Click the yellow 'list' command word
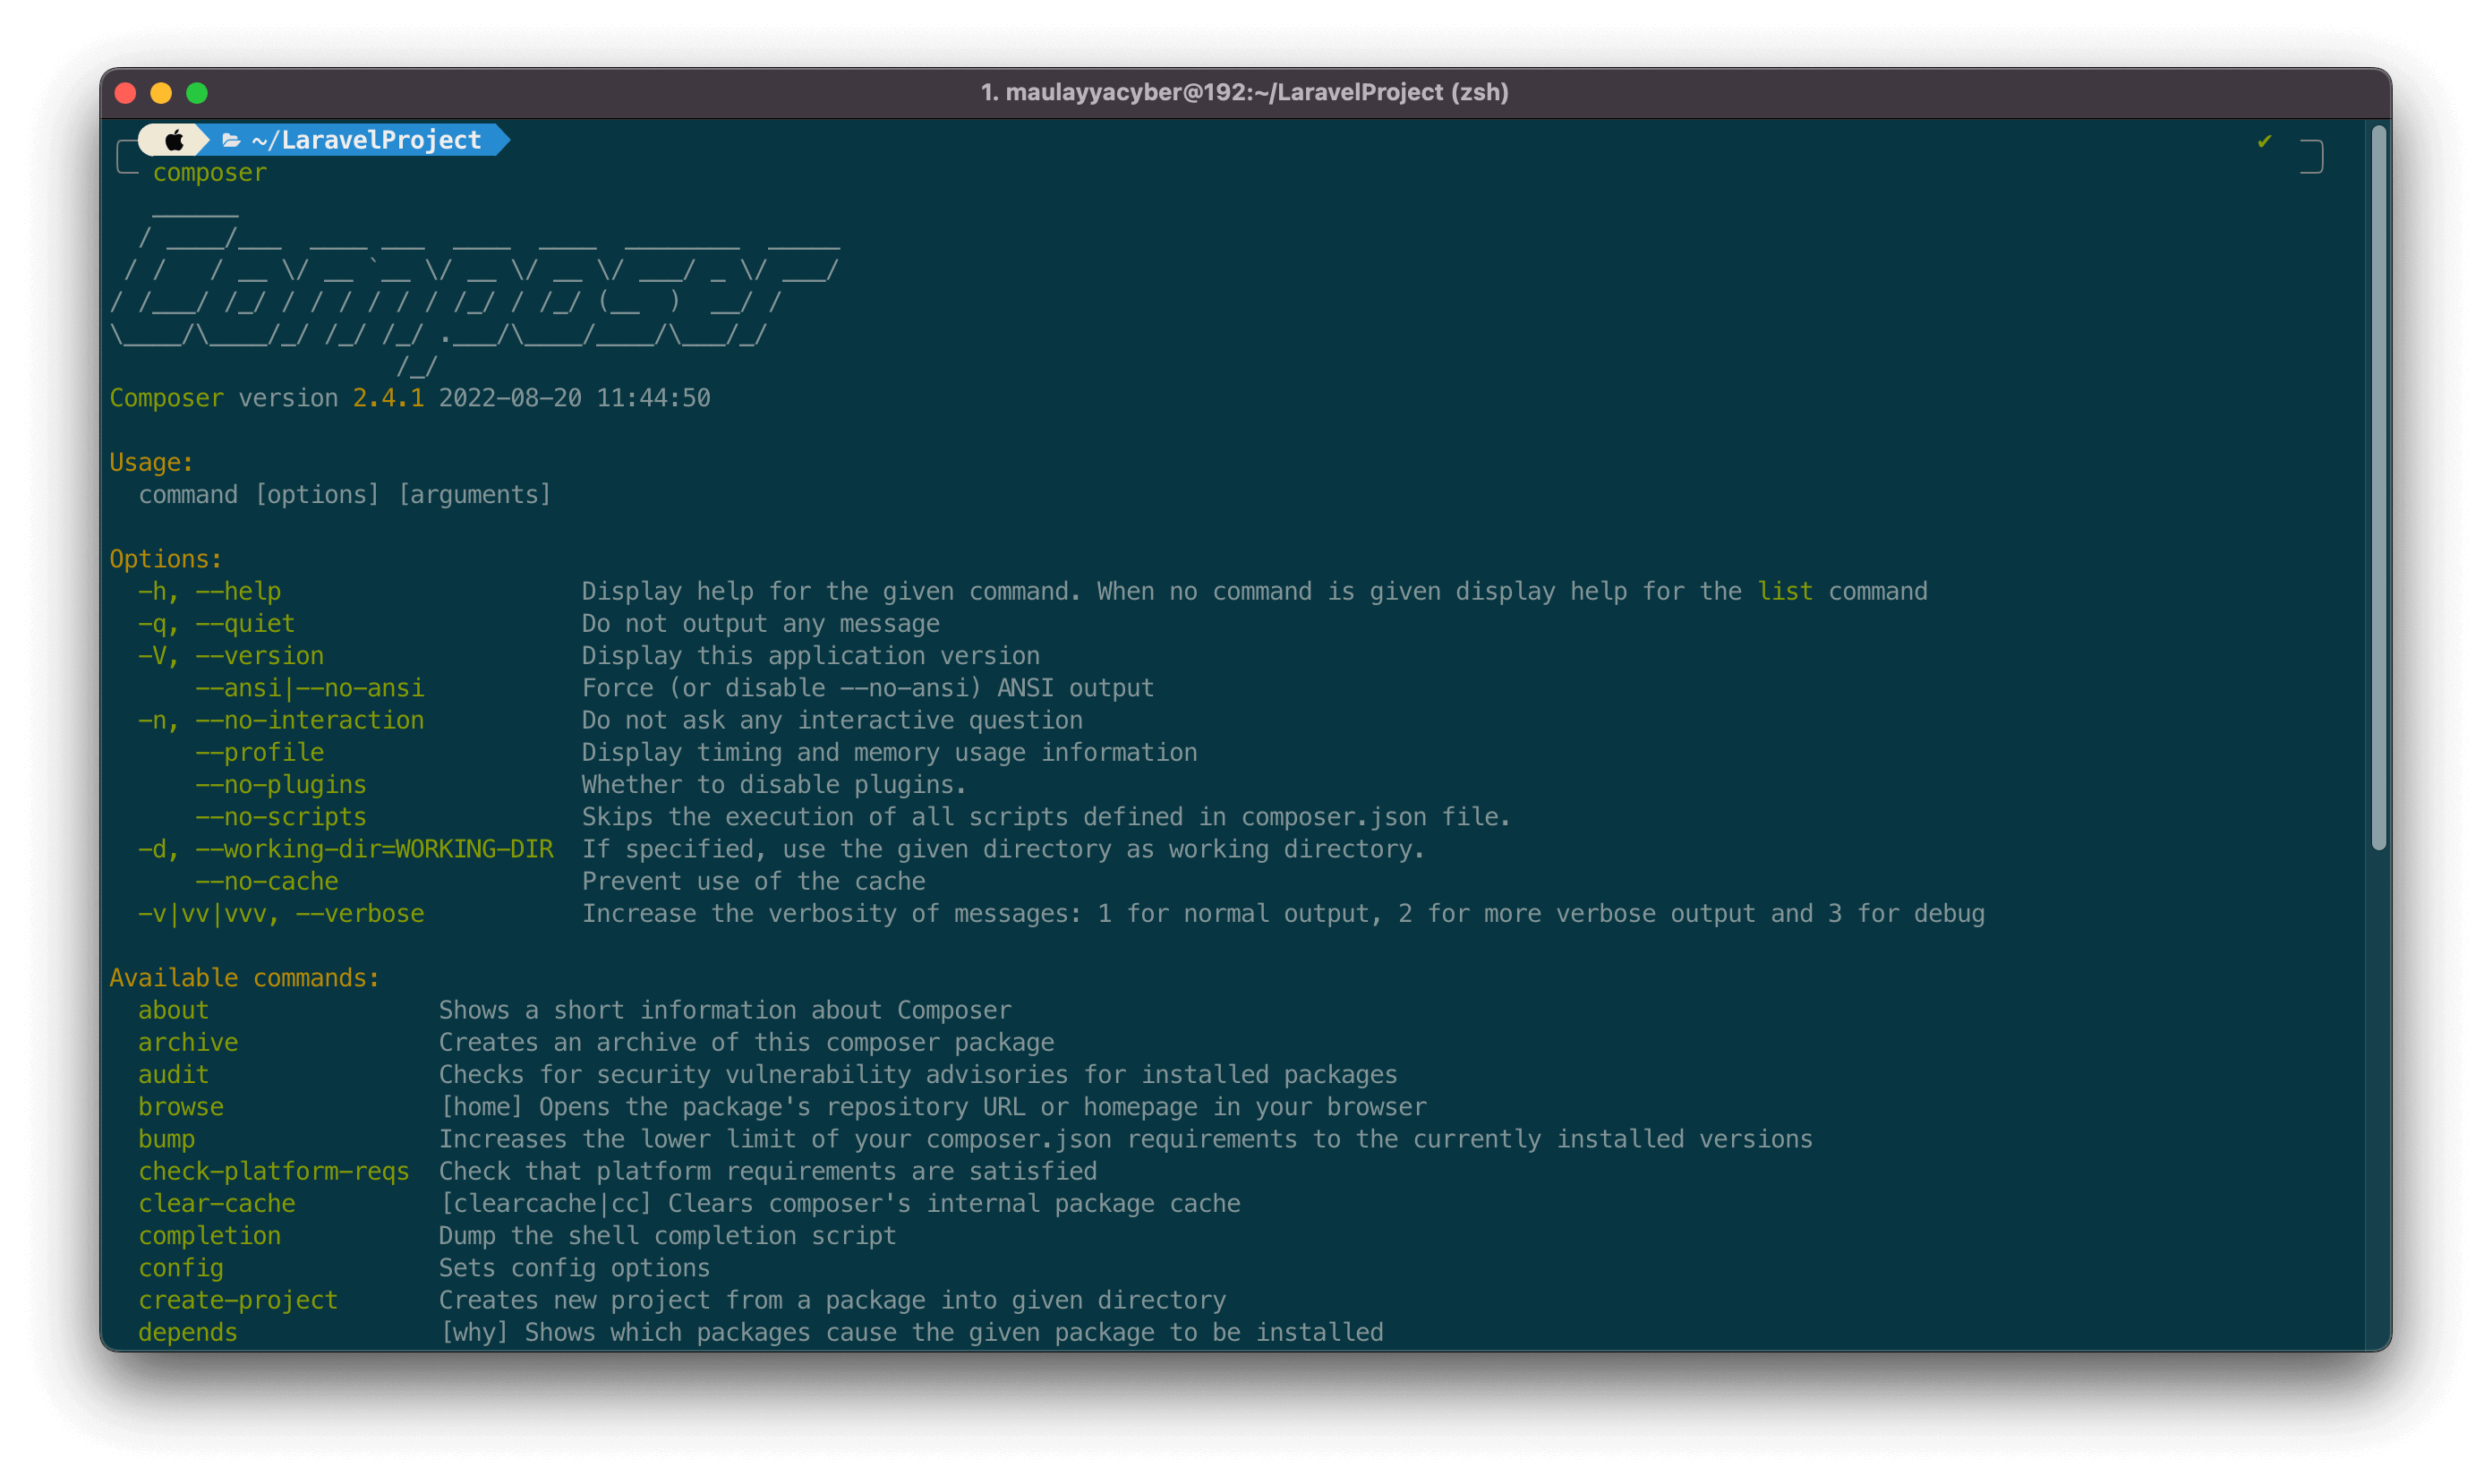 tap(1785, 591)
